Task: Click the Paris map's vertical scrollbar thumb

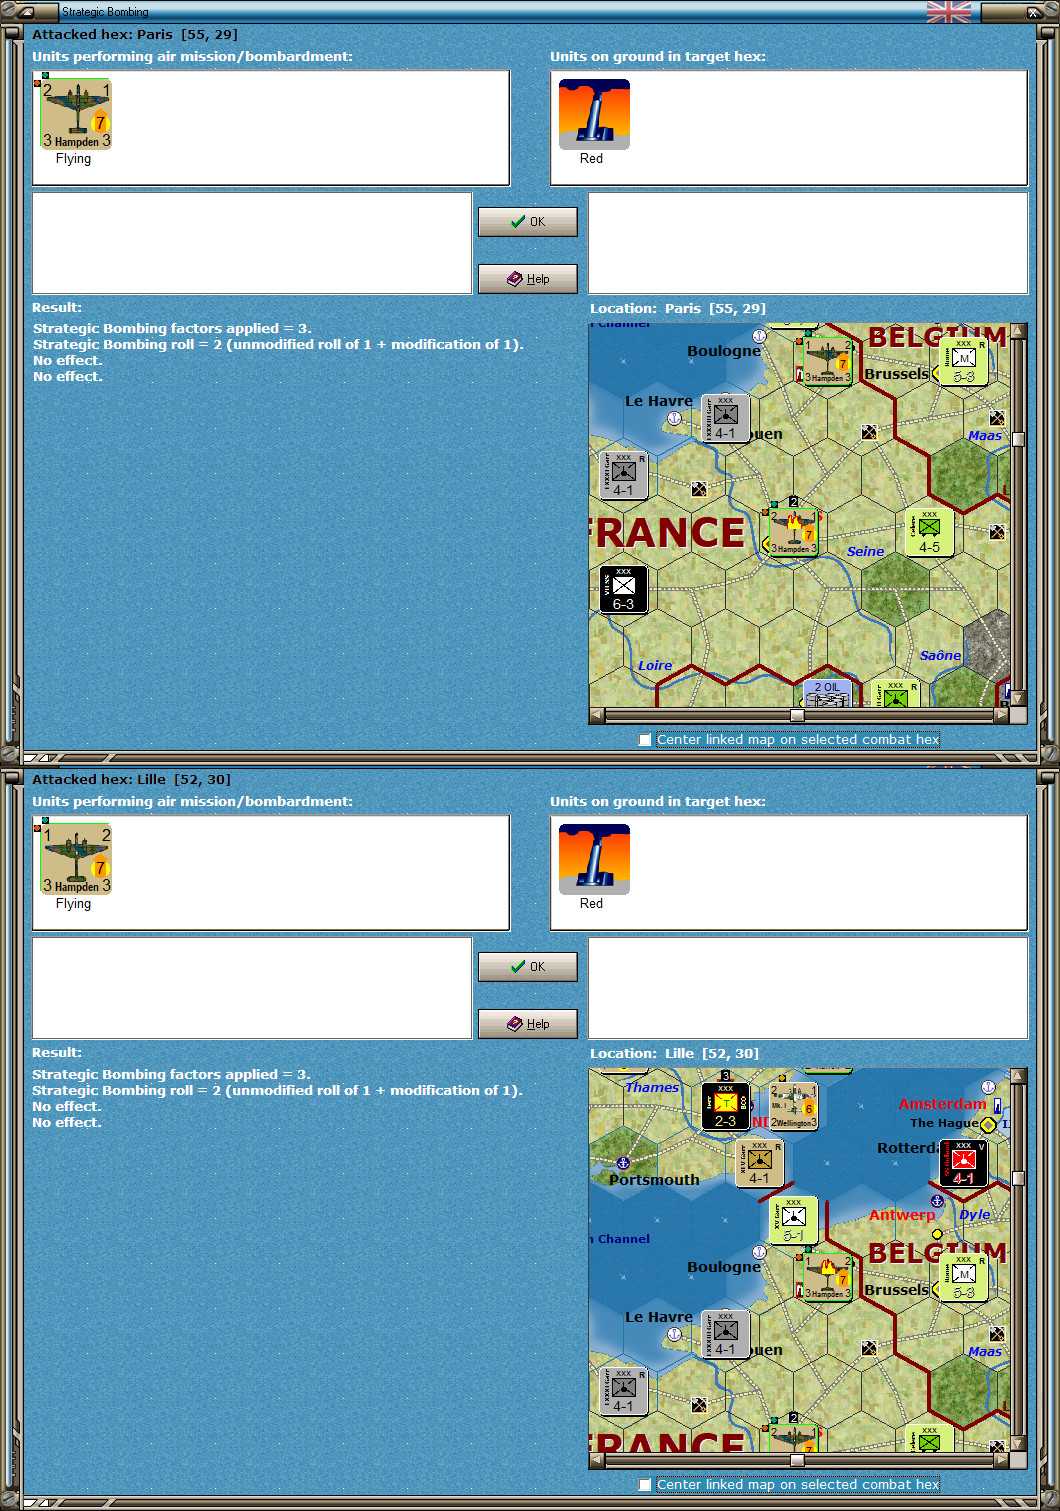Action: coord(1018,438)
